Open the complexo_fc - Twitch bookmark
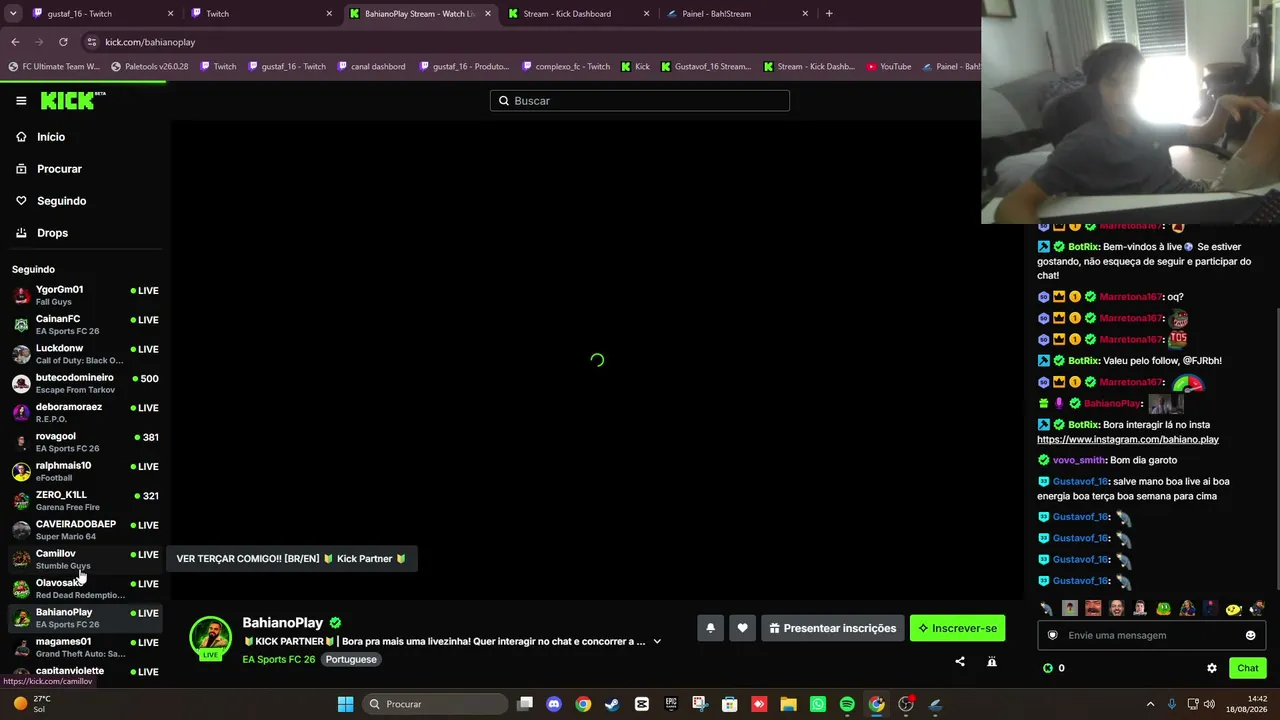 [x=565, y=67]
